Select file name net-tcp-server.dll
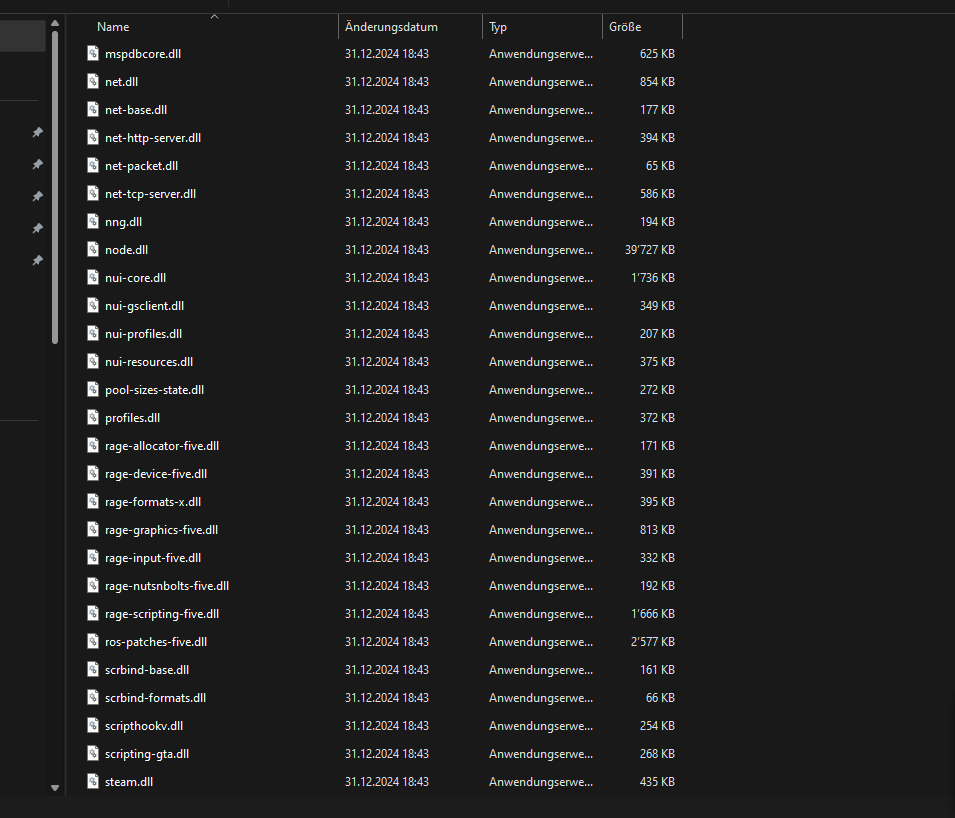This screenshot has height=818, width=955. [150, 194]
